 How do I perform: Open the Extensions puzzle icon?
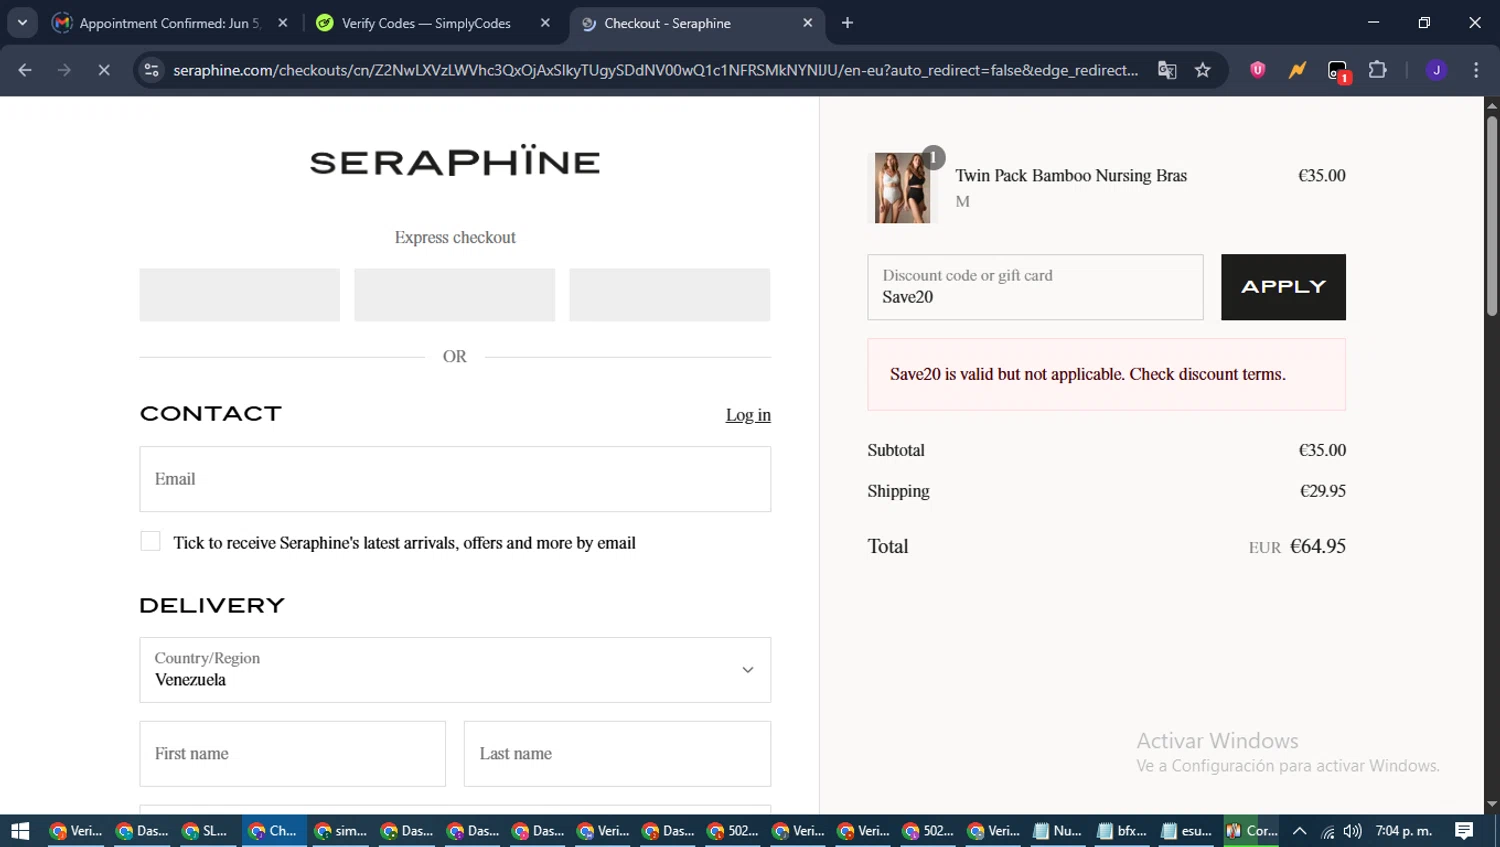point(1378,70)
